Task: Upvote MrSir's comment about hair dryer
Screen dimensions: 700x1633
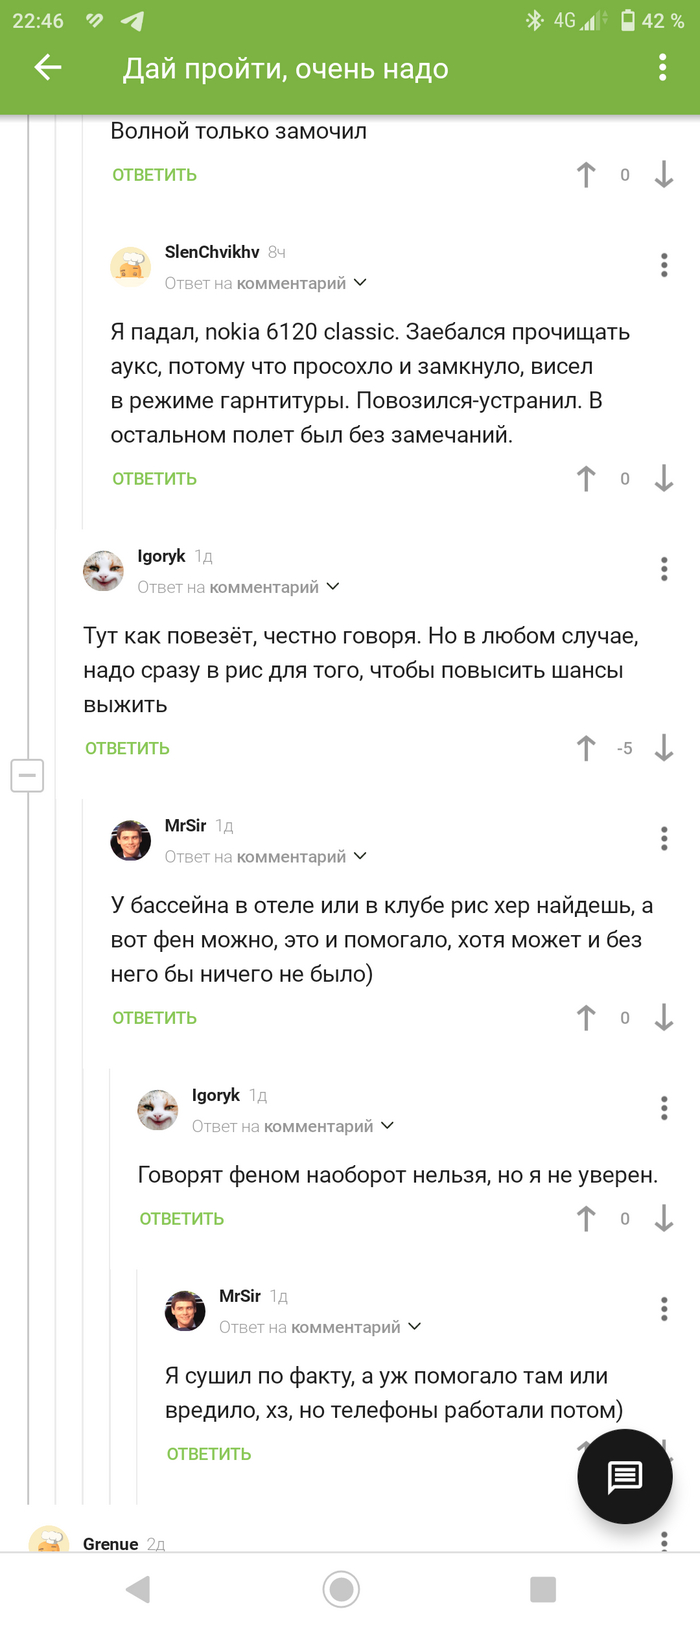Action: click(x=586, y=1018)
